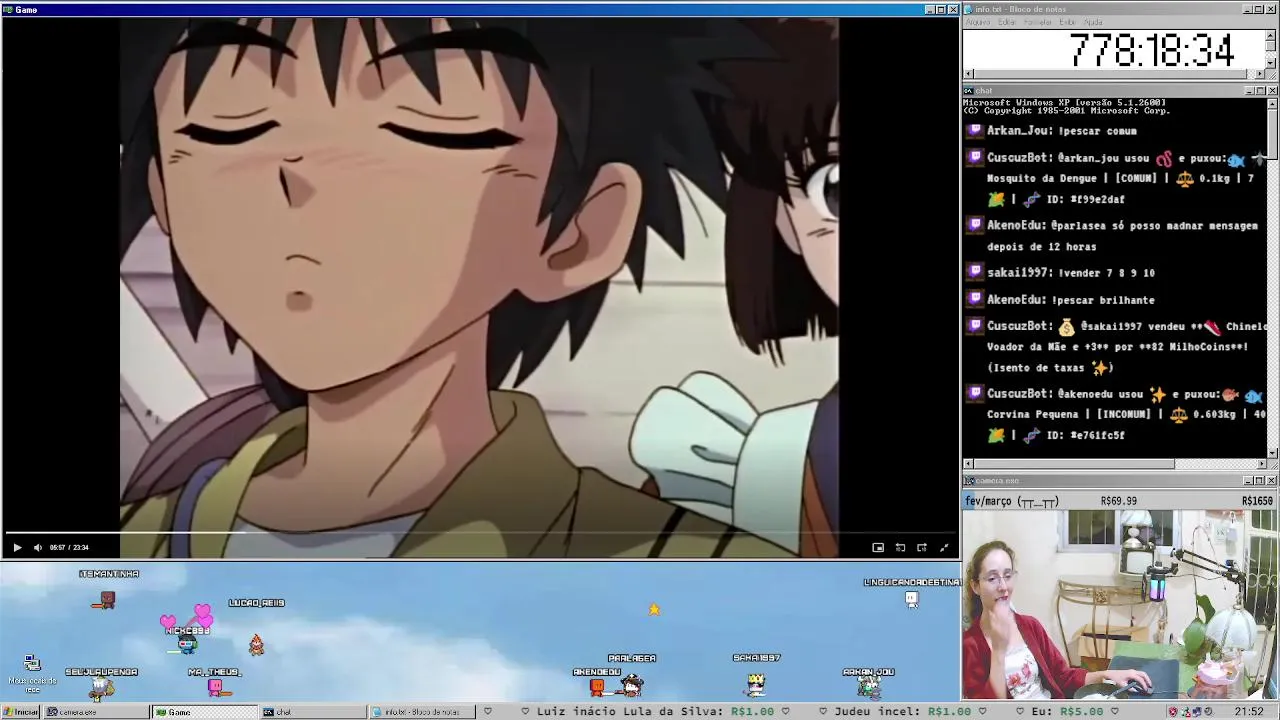Click the red shield tray icon
Screen dimensions: 1280x720
point(1173,712)
